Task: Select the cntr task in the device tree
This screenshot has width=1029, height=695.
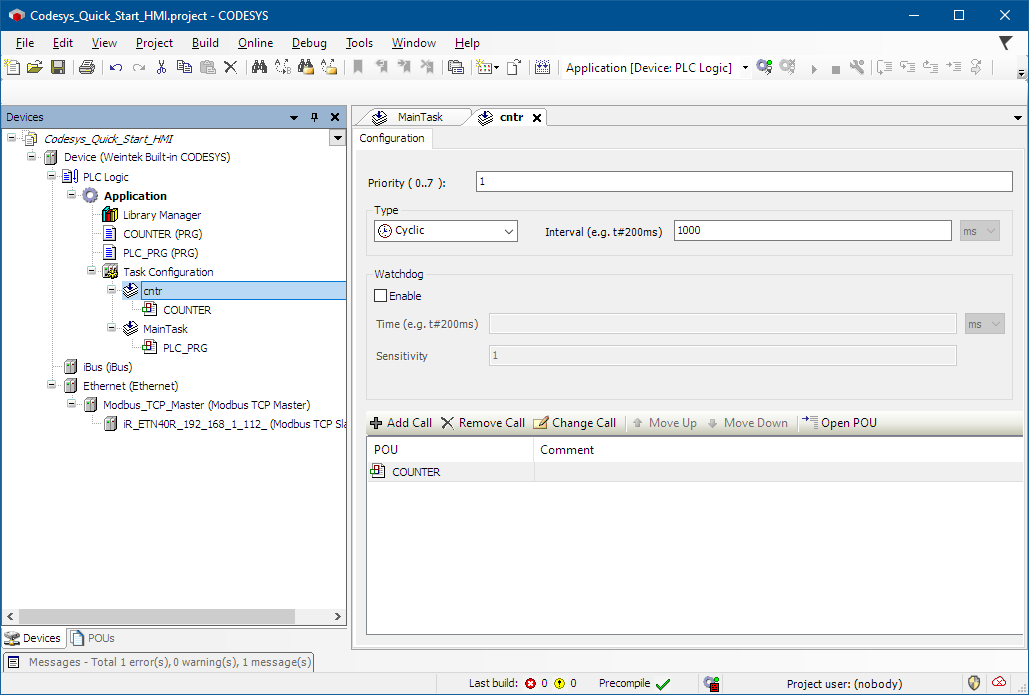Action: 243,291
